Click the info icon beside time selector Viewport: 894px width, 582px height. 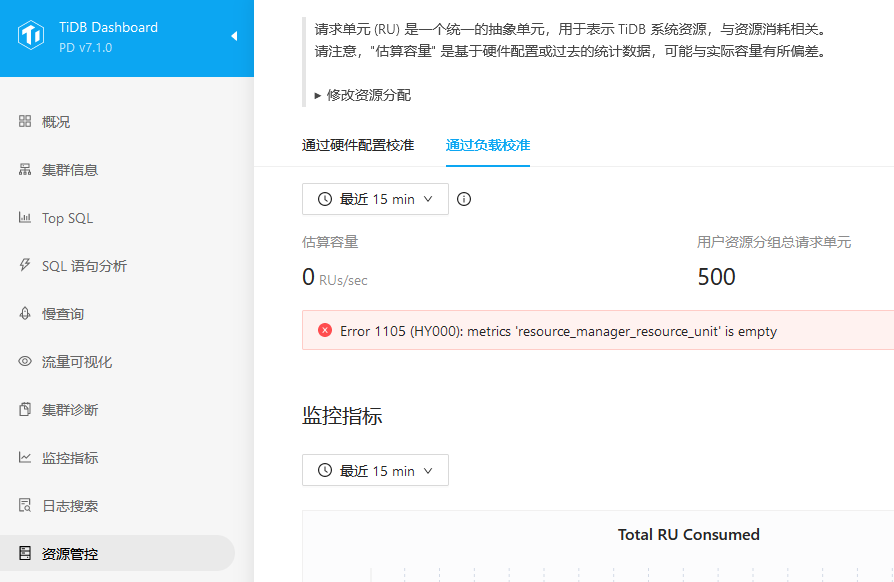[x=464, y=199]
